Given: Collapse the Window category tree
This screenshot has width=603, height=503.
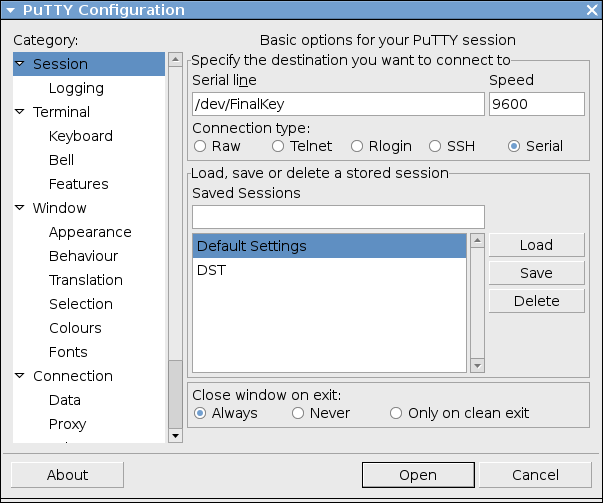Looking at the screenshot, I should pyautogui.click(x=20, y=208).
